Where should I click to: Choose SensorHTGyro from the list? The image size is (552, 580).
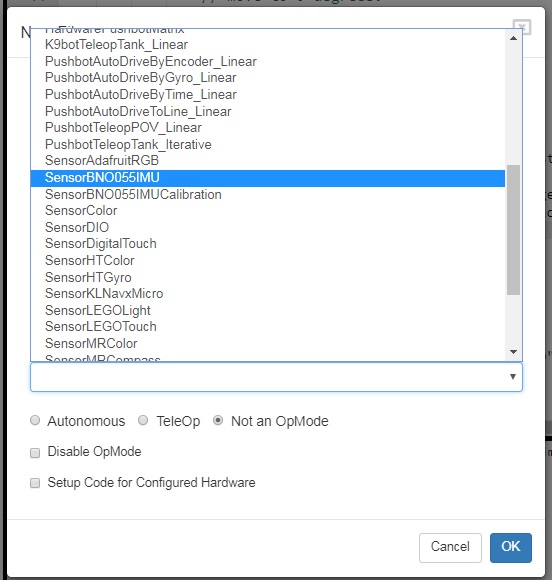268,277
